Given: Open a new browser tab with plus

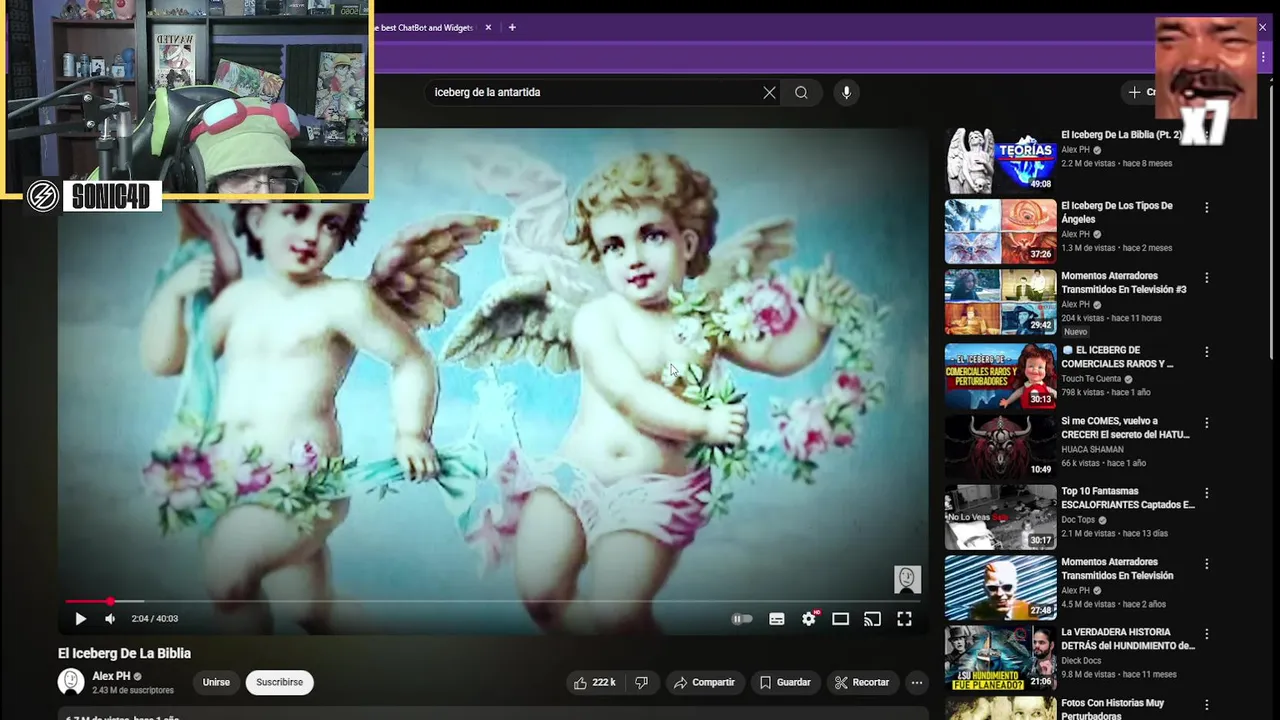Looking at the screenshot, I should click(x=512, y=28).
